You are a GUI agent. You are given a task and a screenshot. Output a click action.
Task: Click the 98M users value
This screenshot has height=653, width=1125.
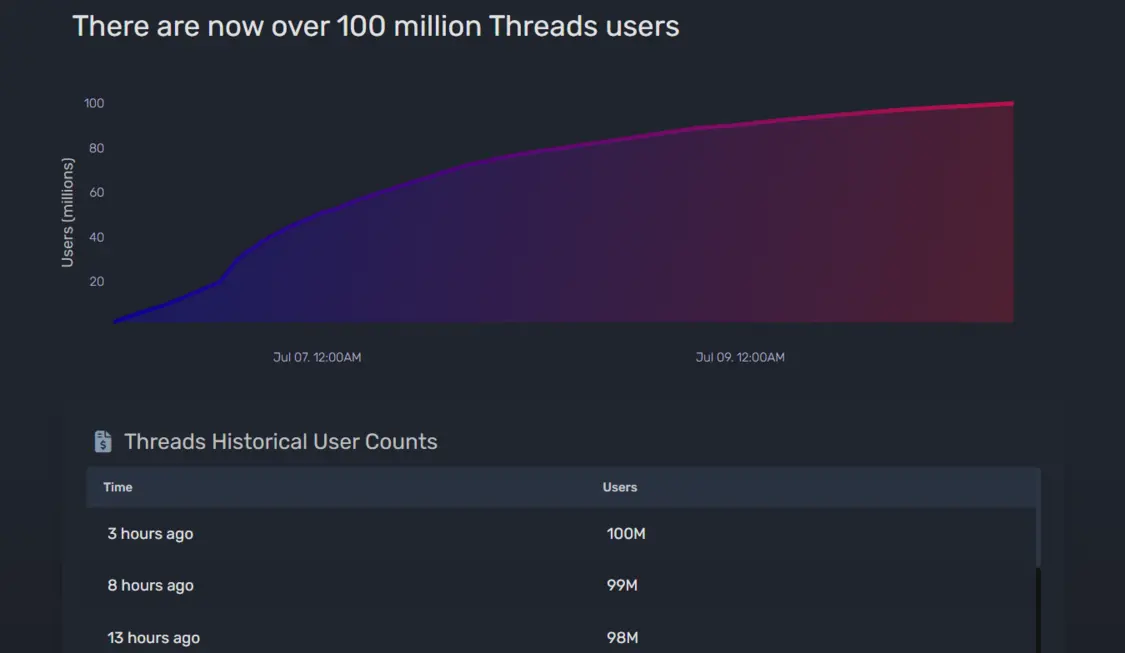point(622,638)
